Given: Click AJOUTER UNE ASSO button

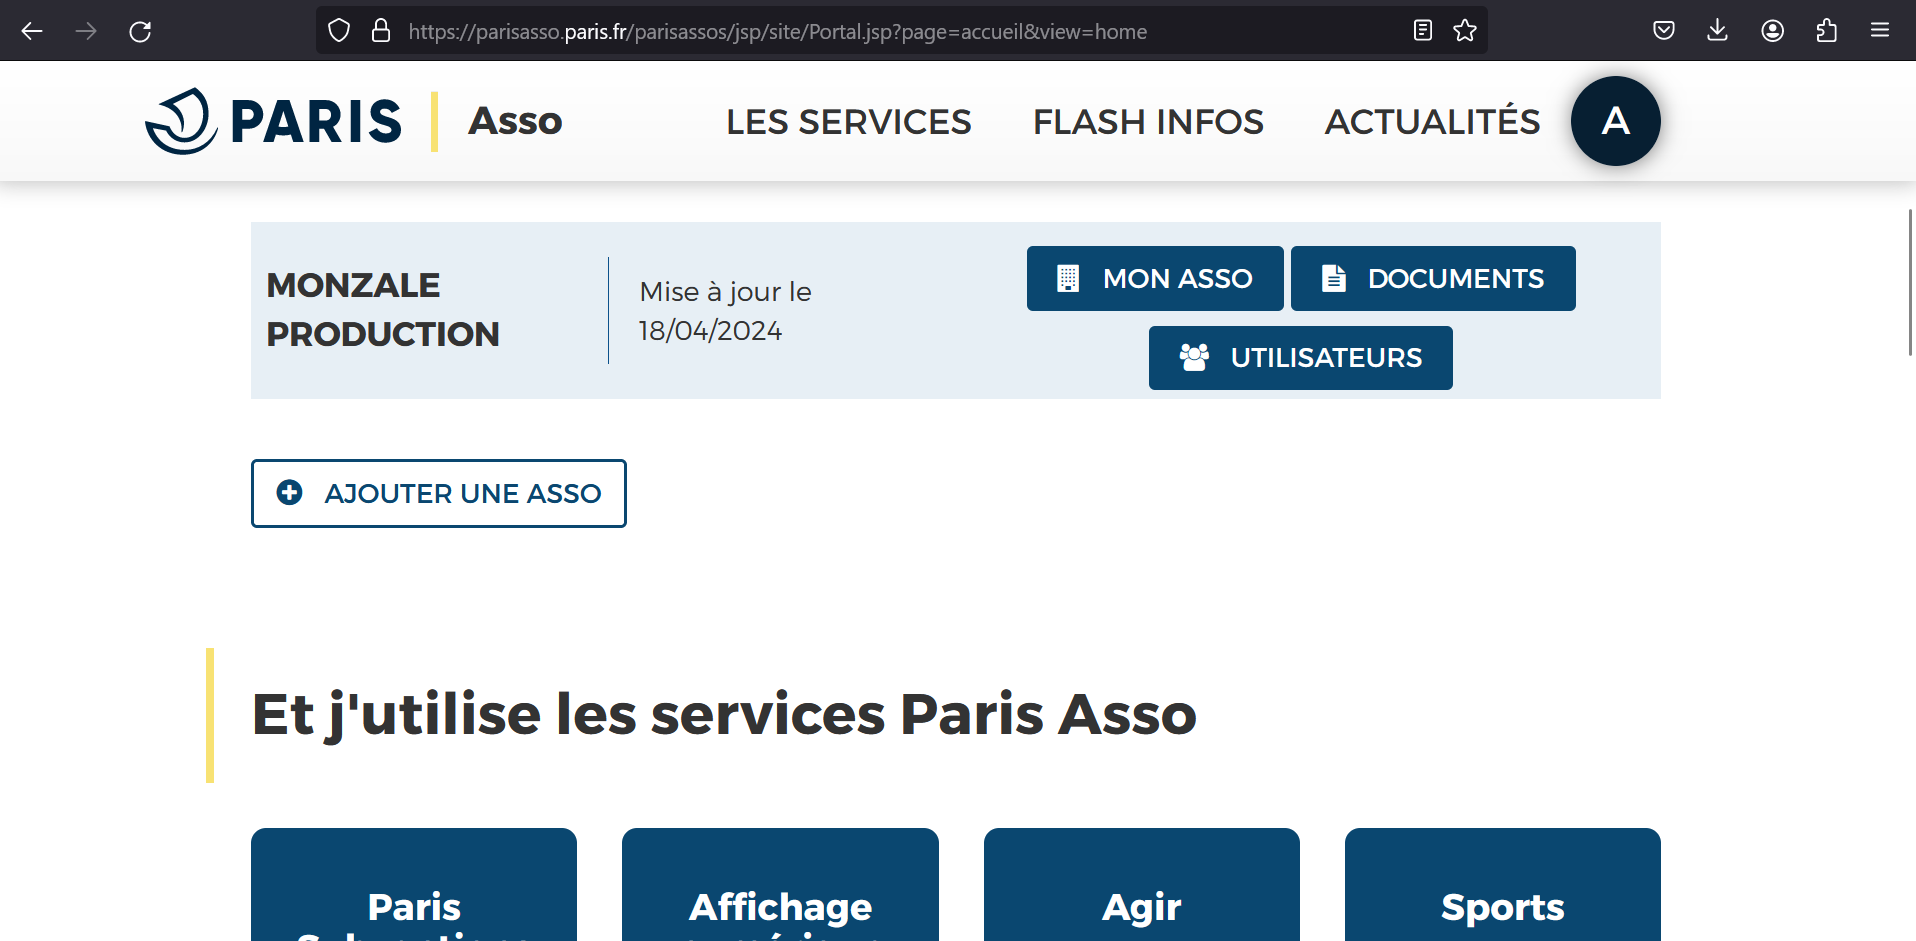Looking at the screenshot, I should [438, 493].
